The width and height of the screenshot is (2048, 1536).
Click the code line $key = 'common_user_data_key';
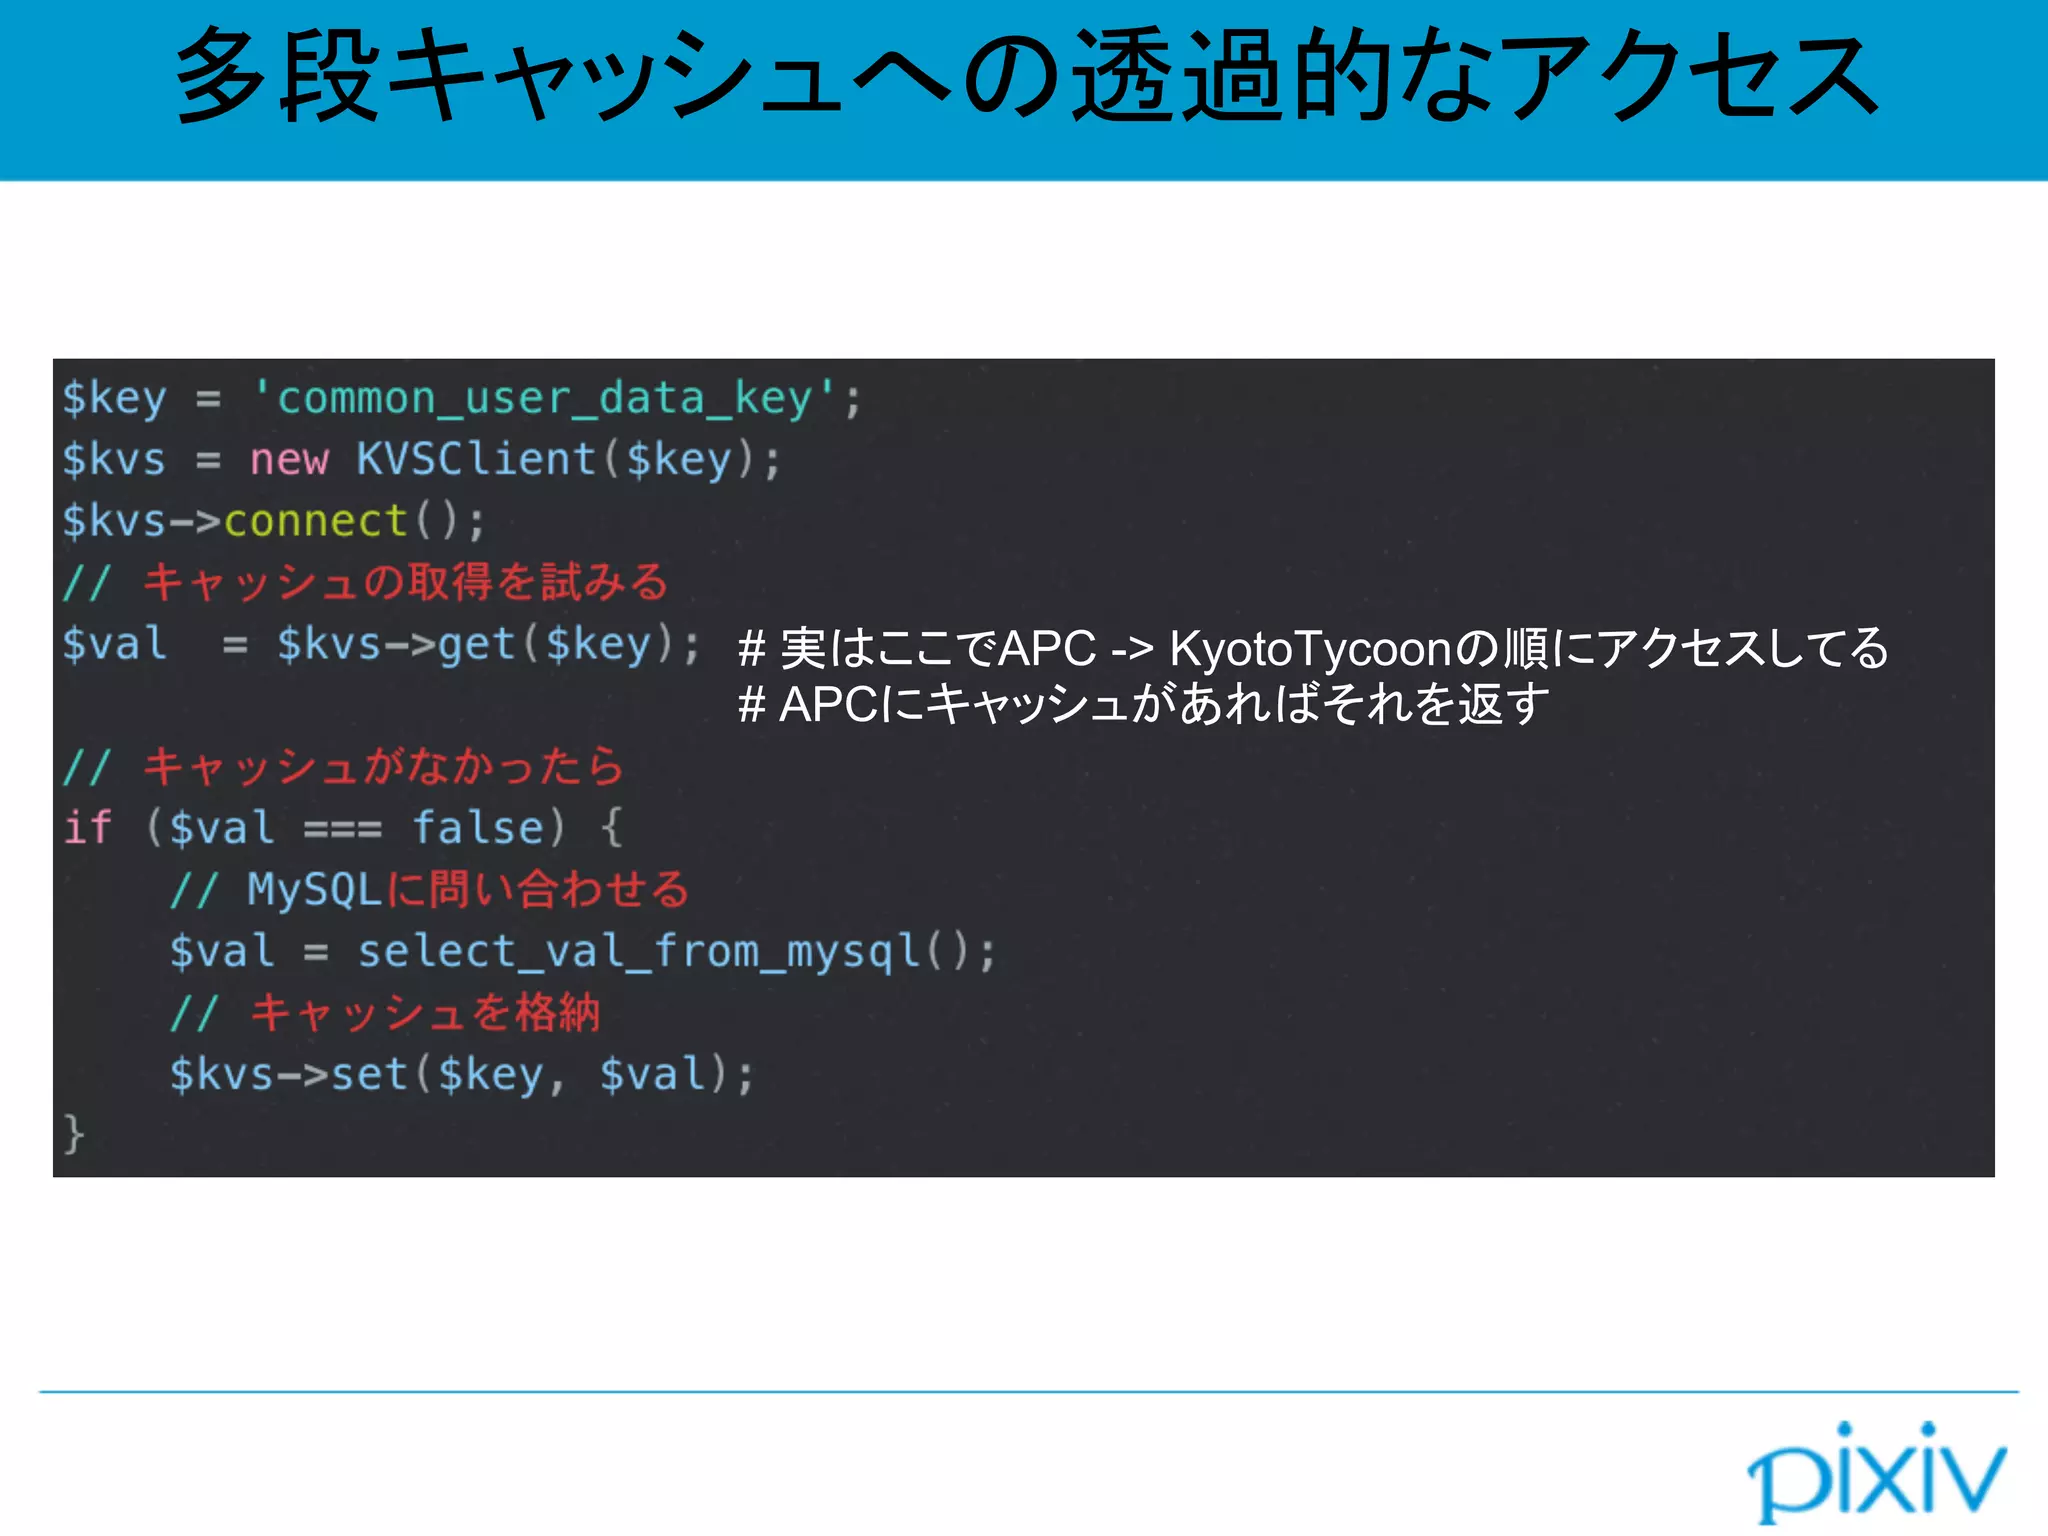point(461,399)
